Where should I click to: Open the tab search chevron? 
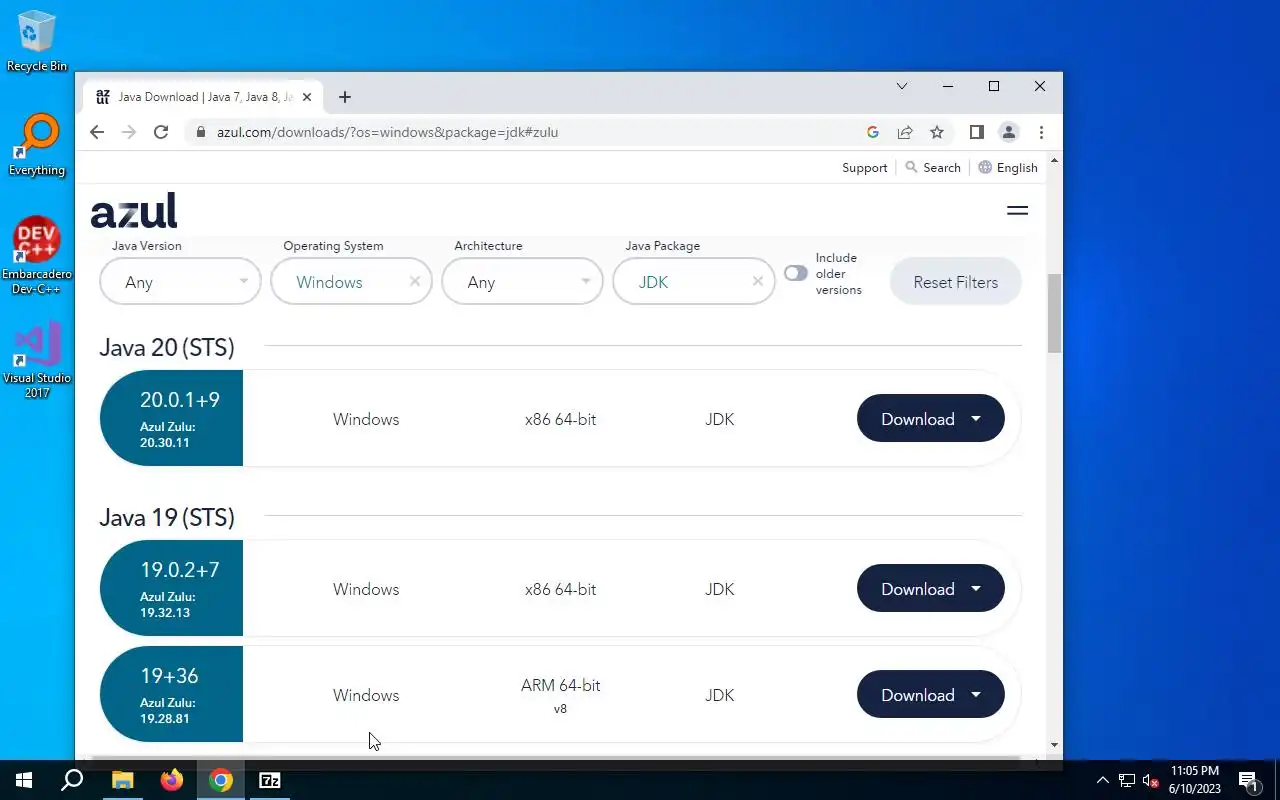pyautogui.click(x=902, y=87)
